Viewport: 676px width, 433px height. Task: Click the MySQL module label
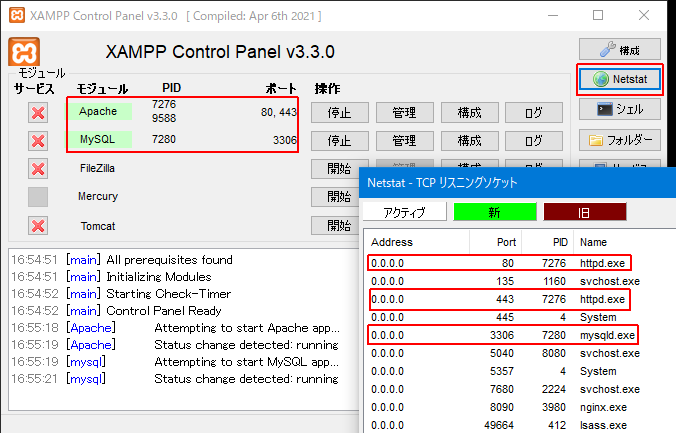(99, 139)
